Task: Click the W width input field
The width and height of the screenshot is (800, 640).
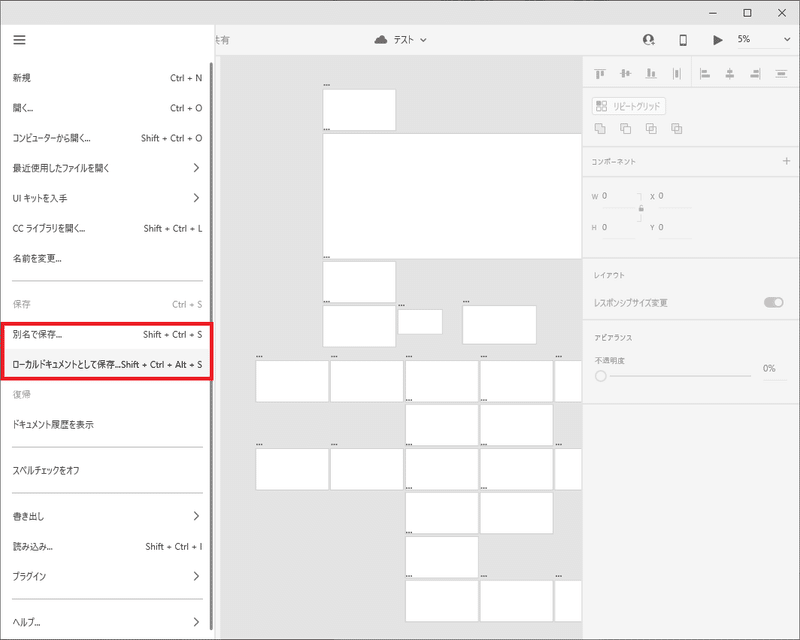Action: point(618,196)
